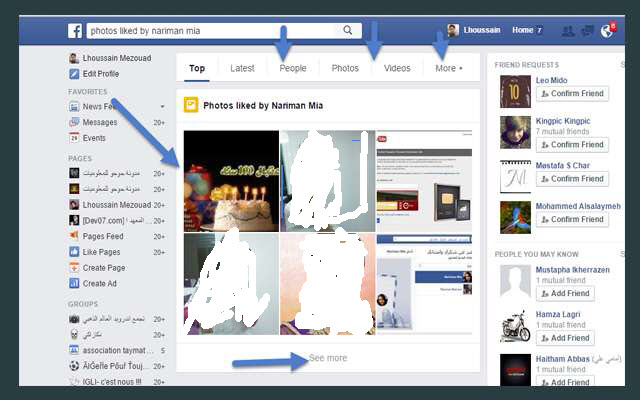Click Mohammed Alsalaymeh's parrot avatar
The width and height of the screenshot is (640, 400).
515,217
